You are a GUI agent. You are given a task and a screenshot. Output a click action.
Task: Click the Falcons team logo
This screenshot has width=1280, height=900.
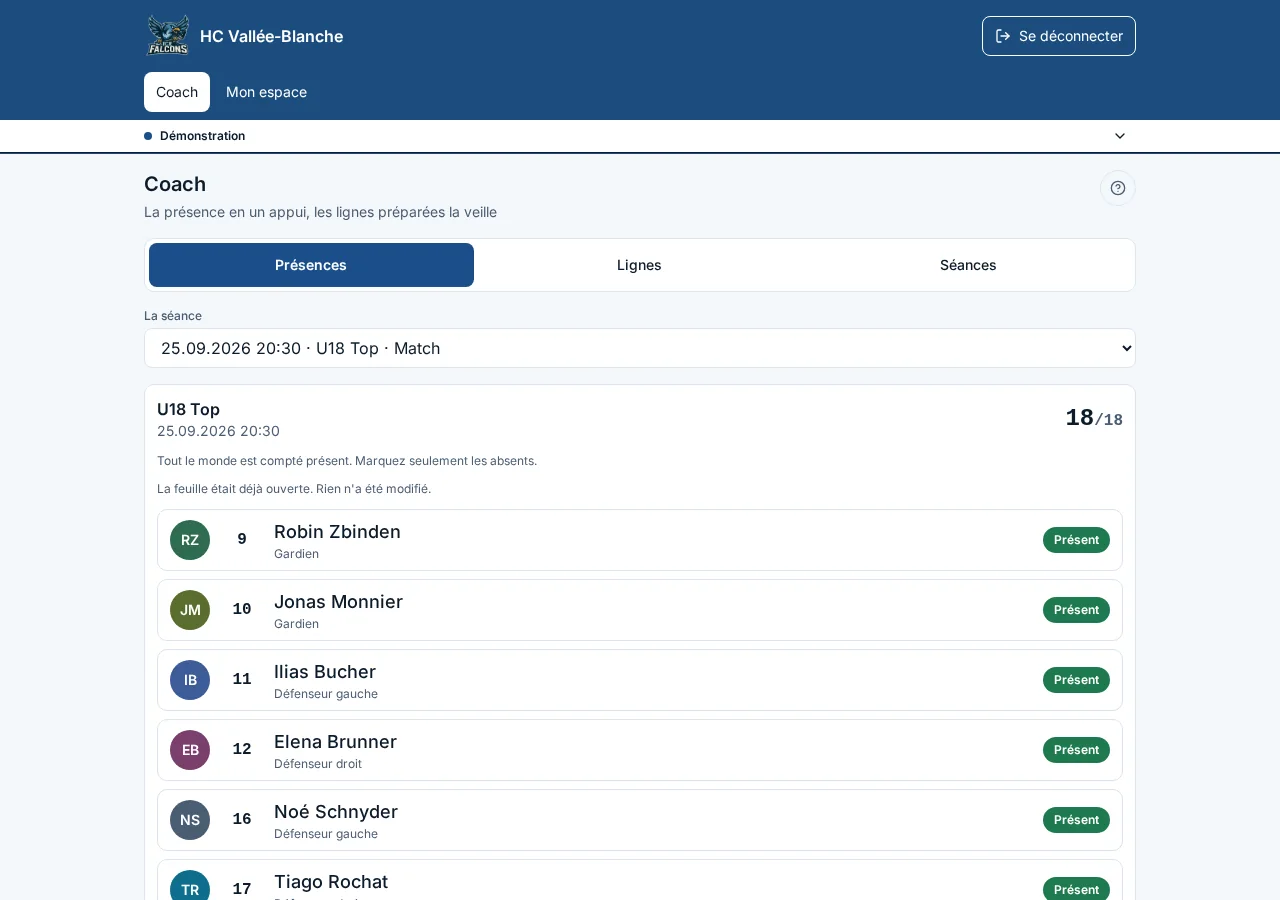tap(168, 36)
